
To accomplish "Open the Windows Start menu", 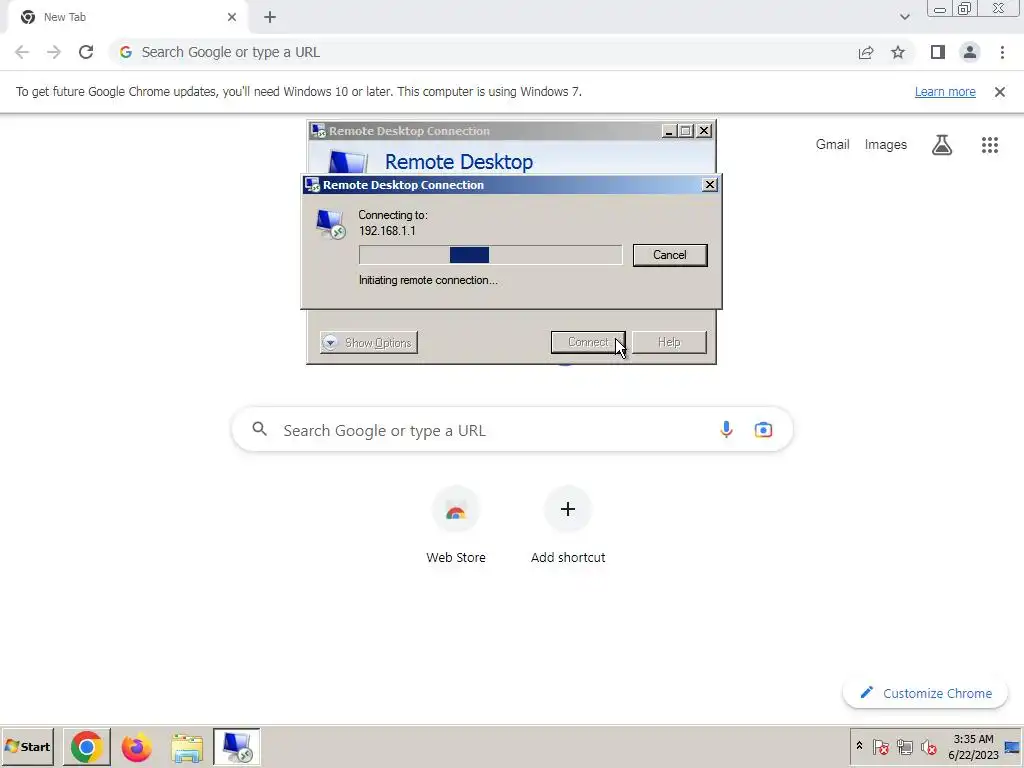I will 27,746.
